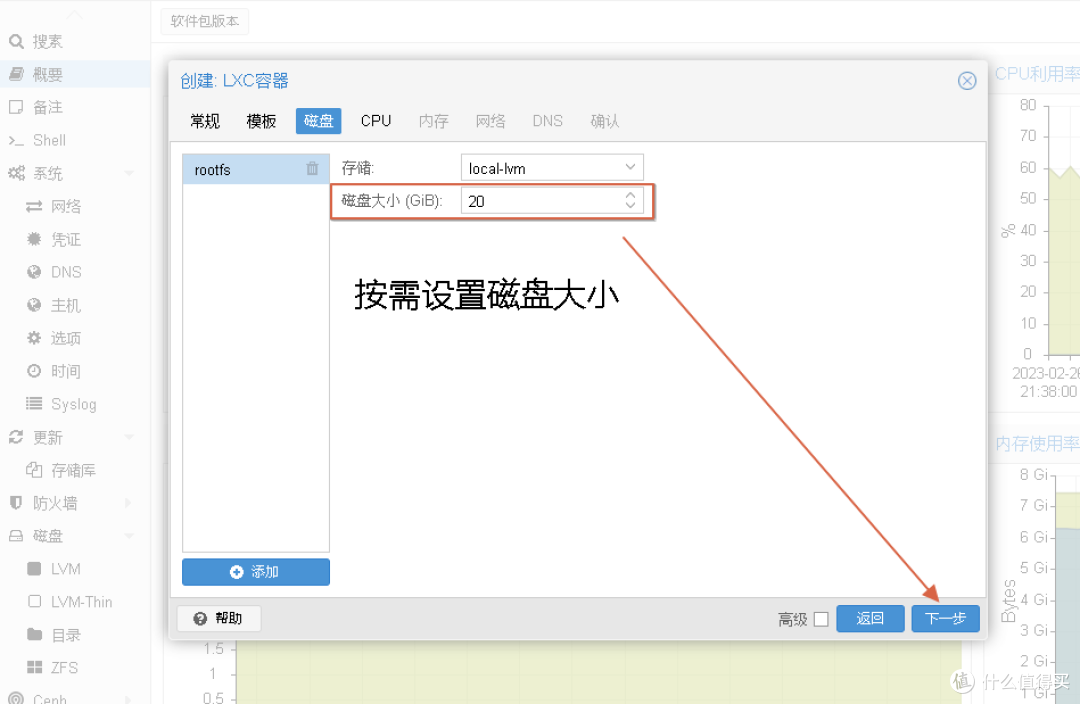The image size is (1080, 704).
Task: Enable the 高级 advanced checkbox
Action: 821,619
